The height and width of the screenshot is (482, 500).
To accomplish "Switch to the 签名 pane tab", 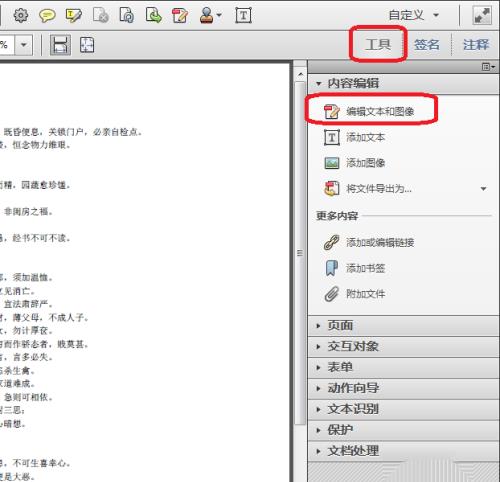I will pyautogui.click(x=427, y=44).
